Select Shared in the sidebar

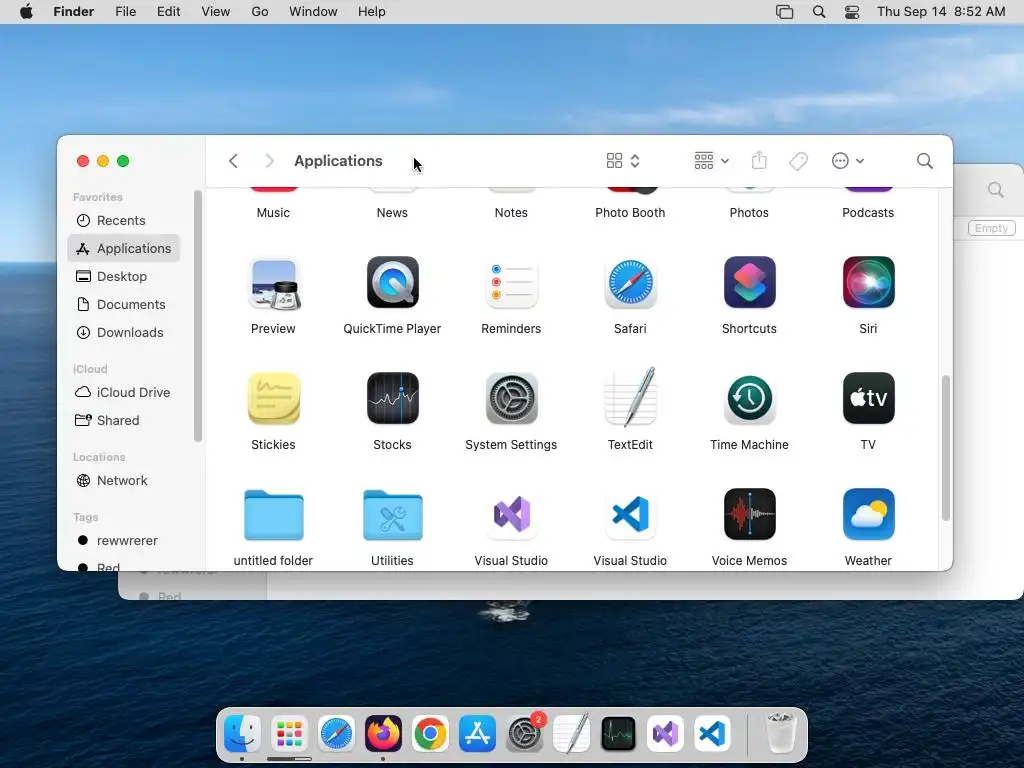[123, 421]
